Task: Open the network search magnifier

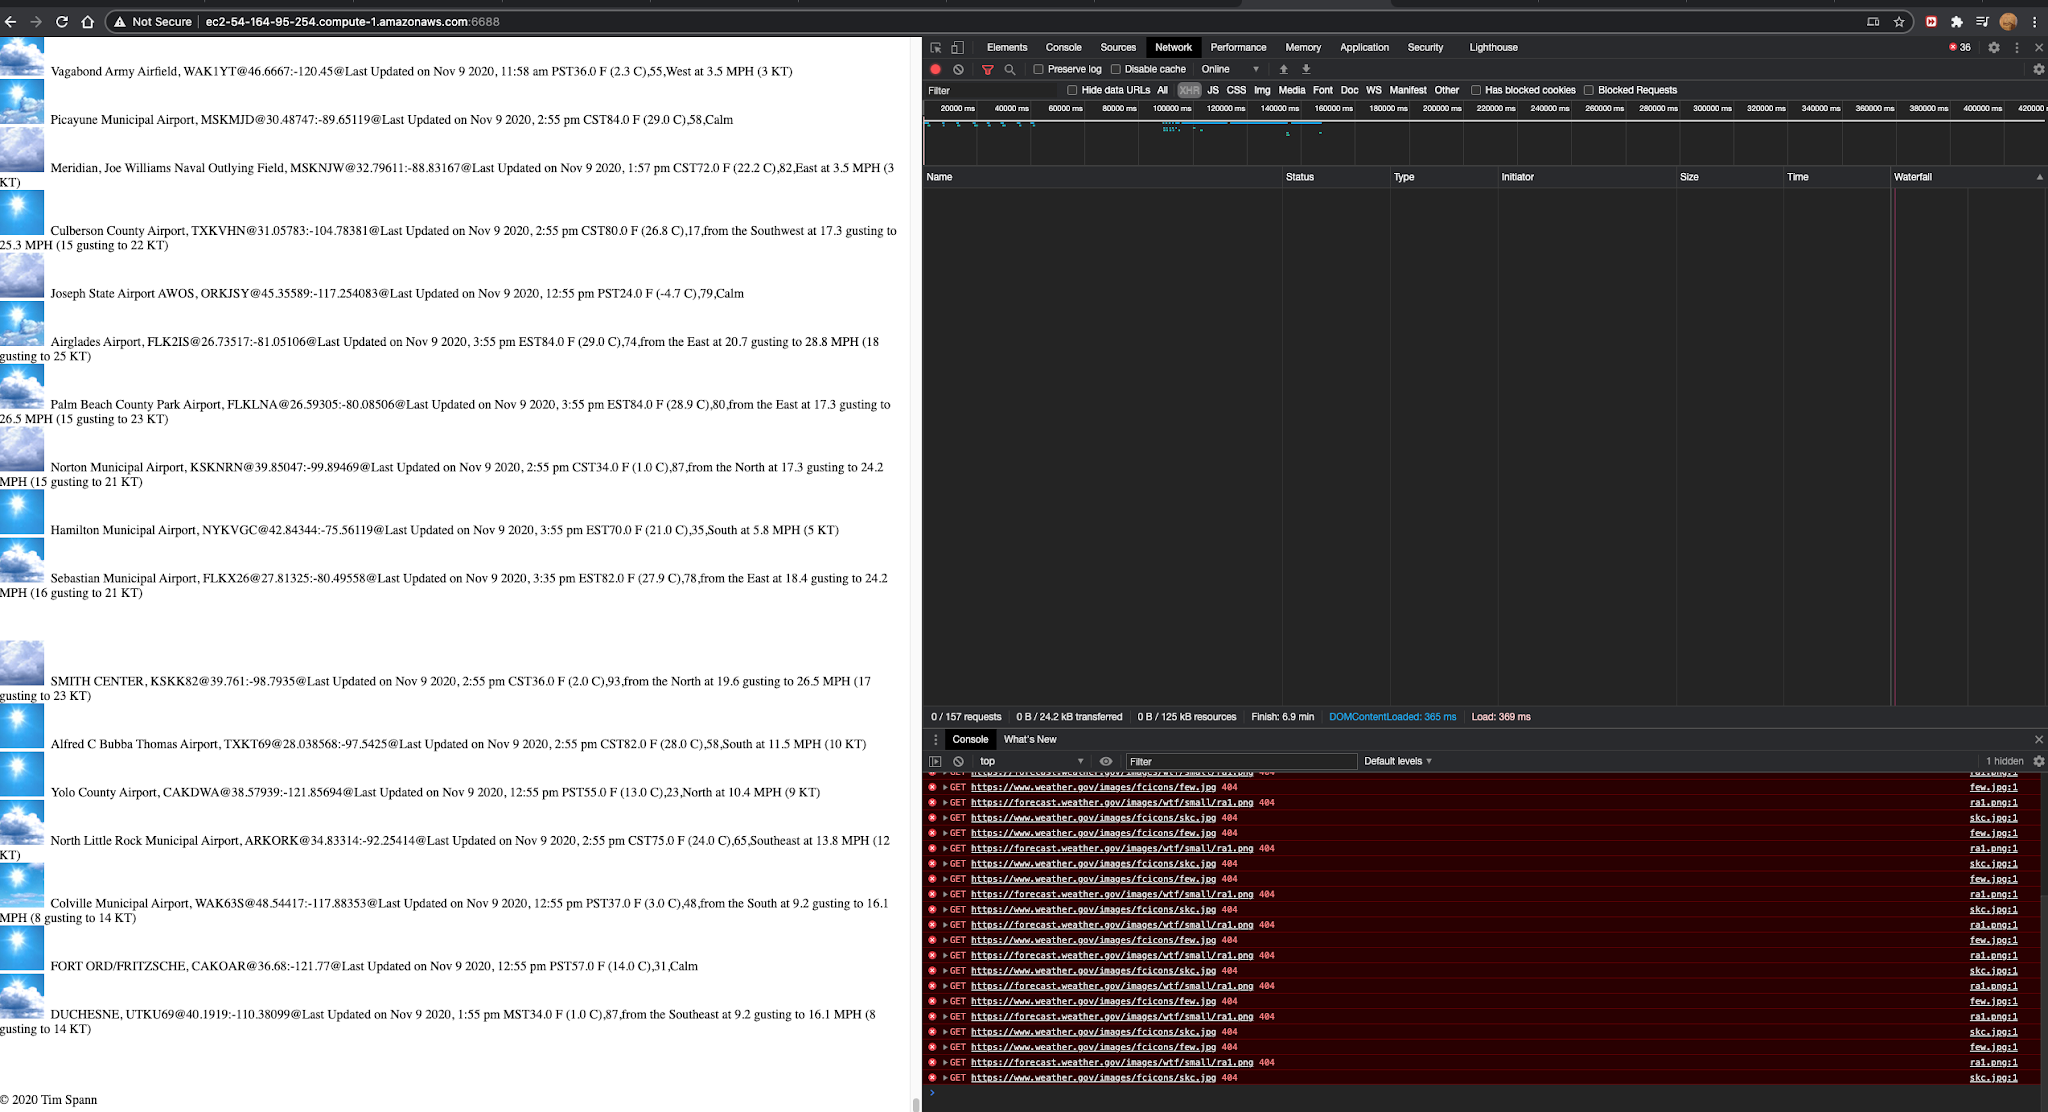Action: (1010, 69)
